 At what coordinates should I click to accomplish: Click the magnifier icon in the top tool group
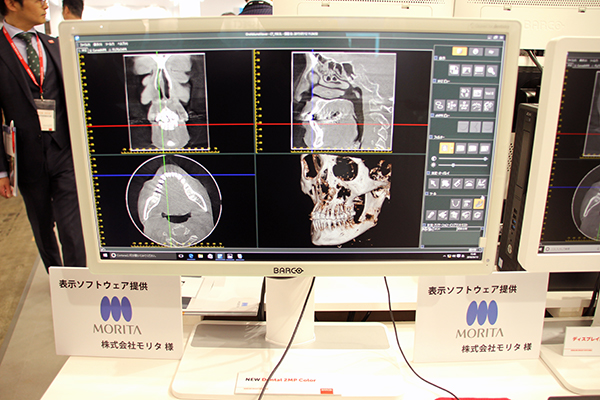click(491, 70)
